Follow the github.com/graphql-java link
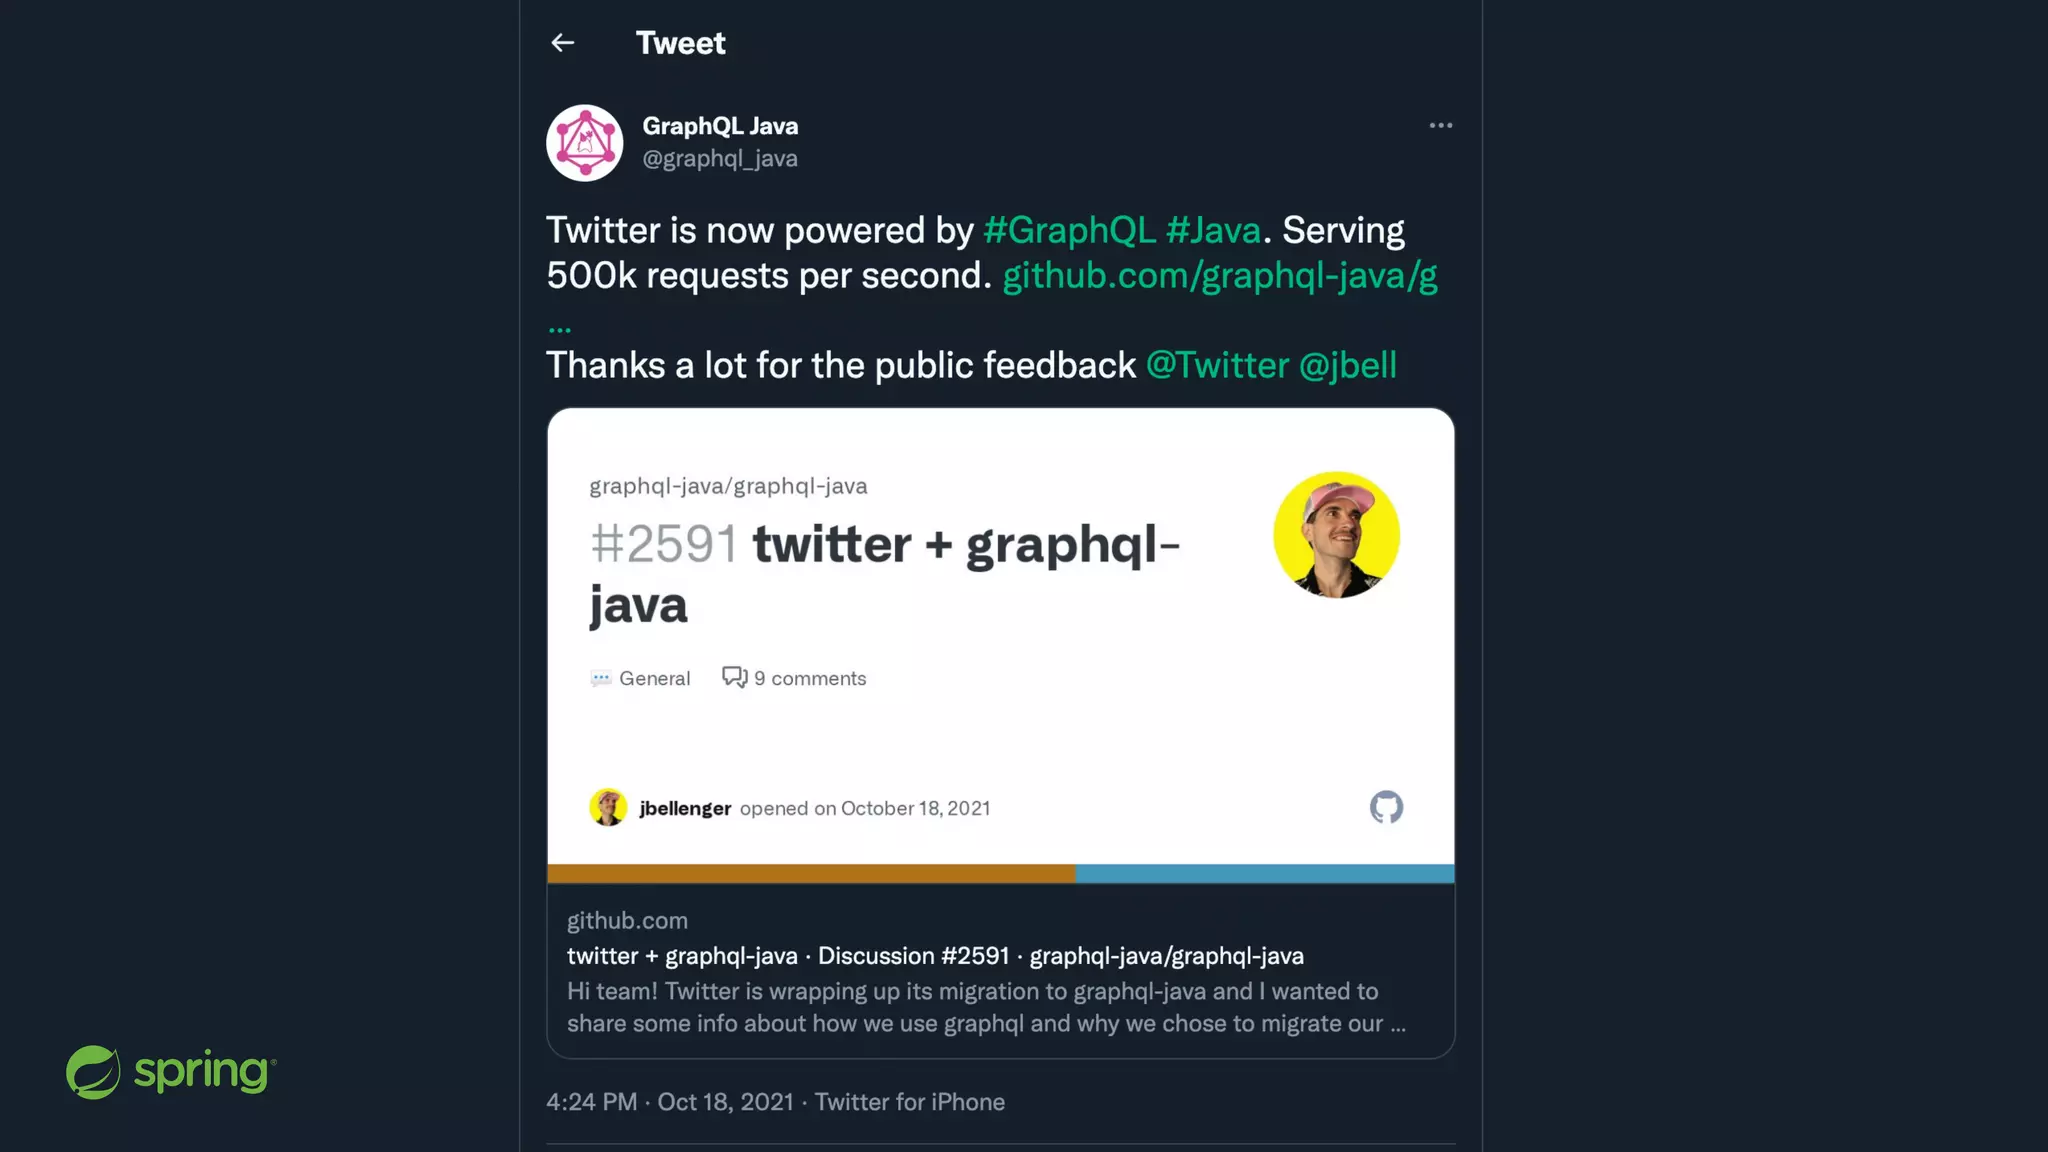2048x1152 pixels. [x=1219, y=276]
